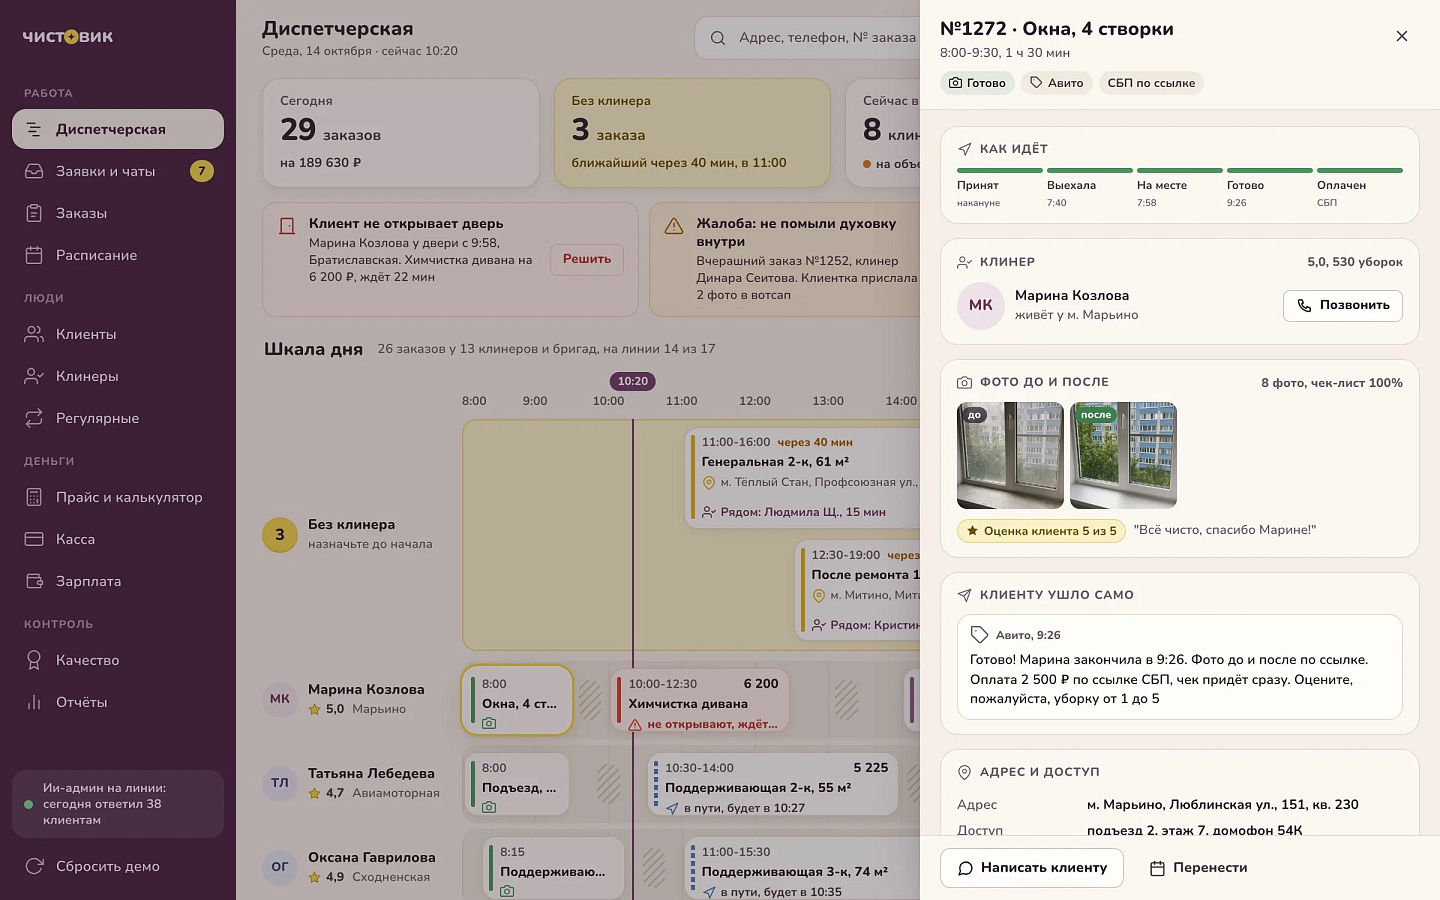Image resolution: width=1440 pixels, height=900 pixels.
Task: Click the Сбросить демо button
Action: (118, 866)
